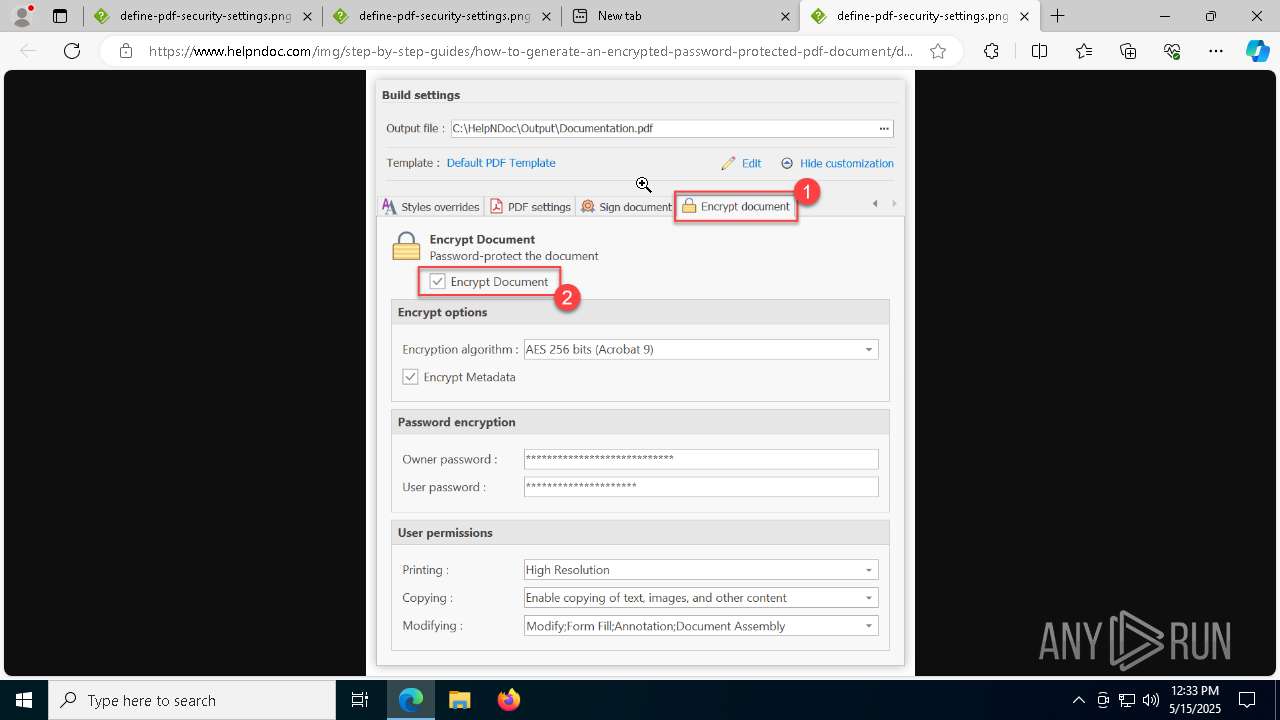Click the Output file path field

(663, 128)
